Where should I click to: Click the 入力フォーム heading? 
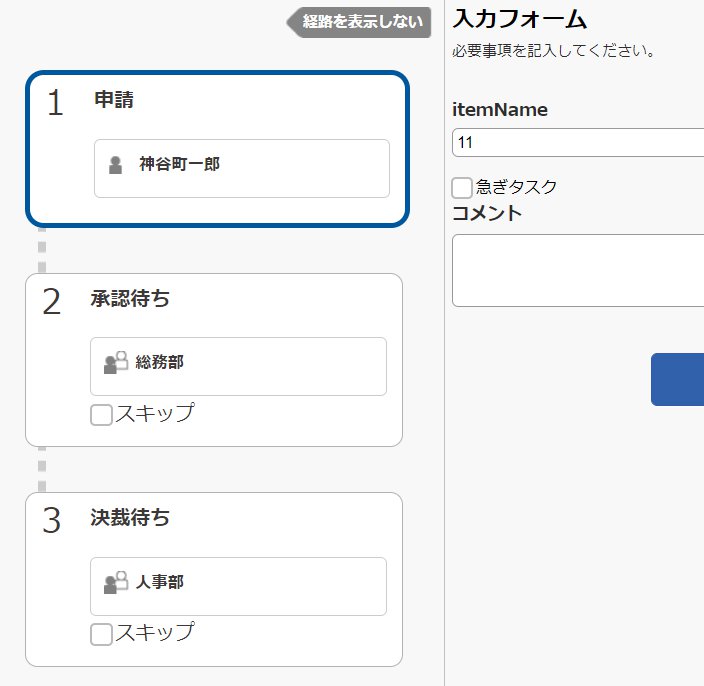coord(519,19)
